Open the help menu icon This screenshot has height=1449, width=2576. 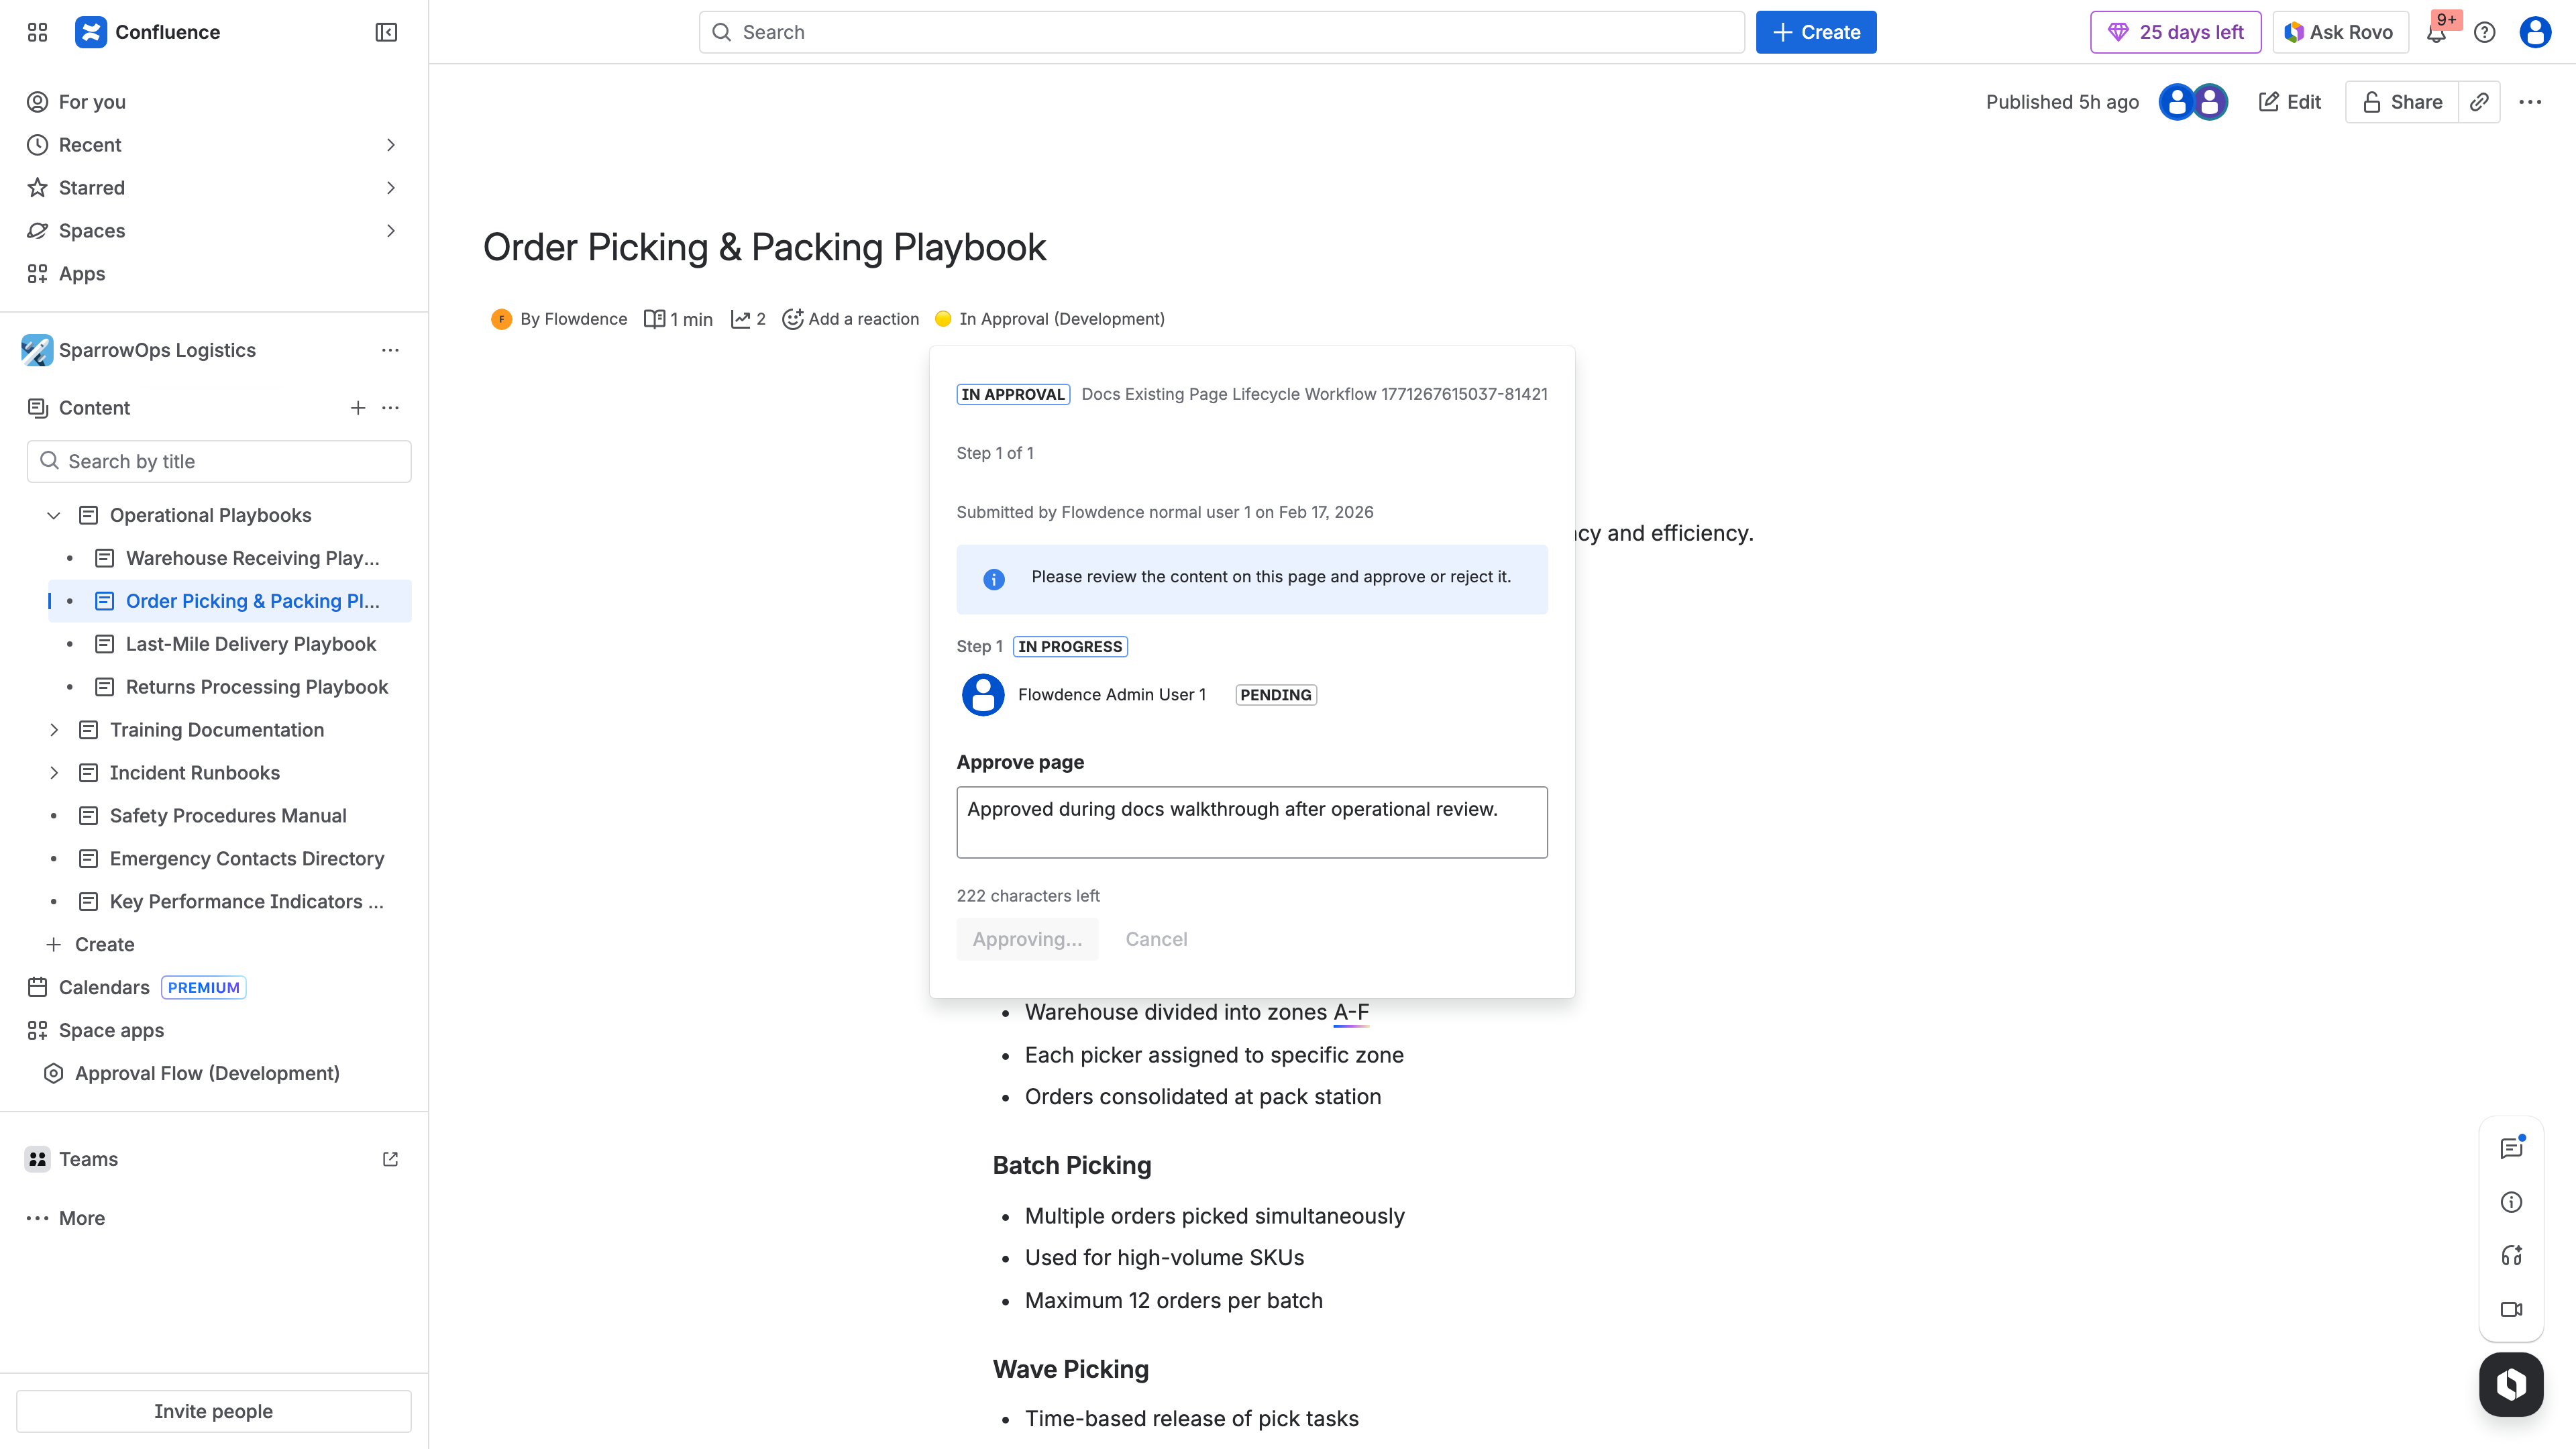pyautogui.click(x=2485, y=32)
